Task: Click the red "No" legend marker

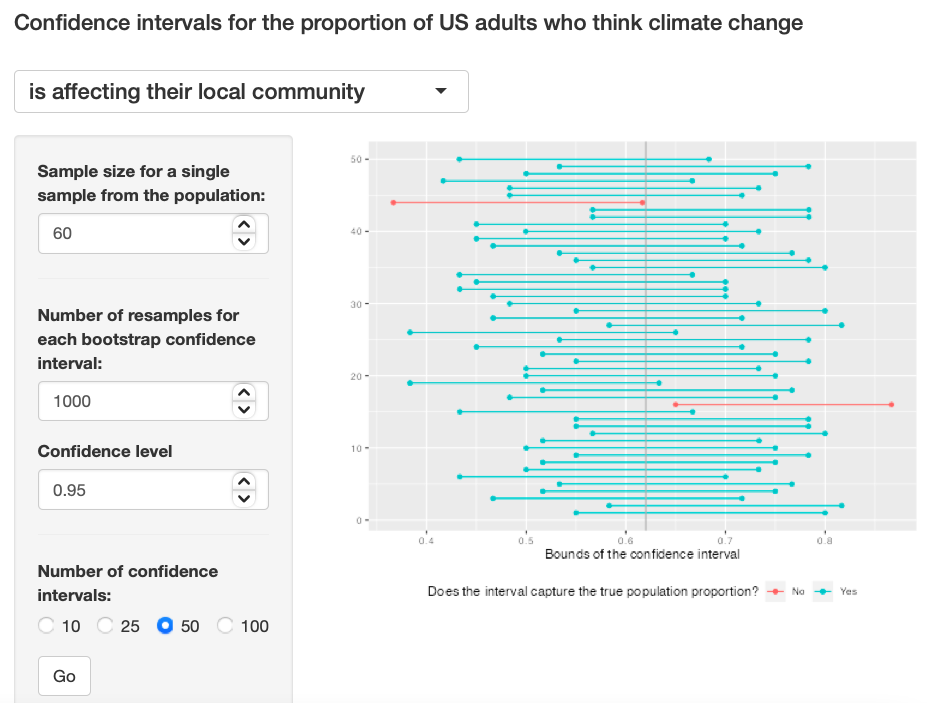Action: tap(775, 591)
